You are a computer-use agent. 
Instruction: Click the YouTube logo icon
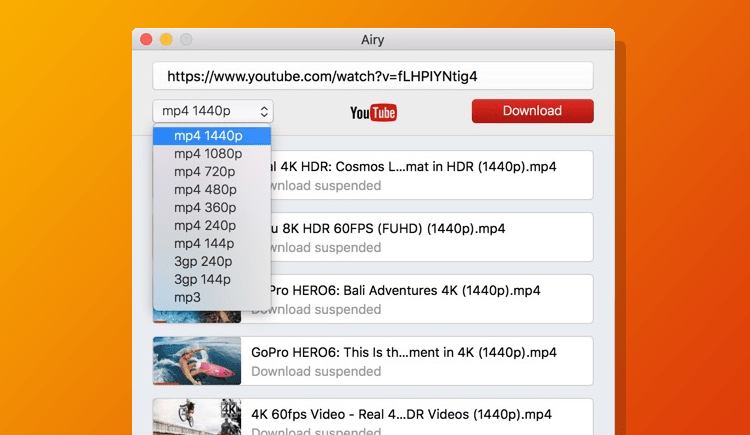[373, 112]
